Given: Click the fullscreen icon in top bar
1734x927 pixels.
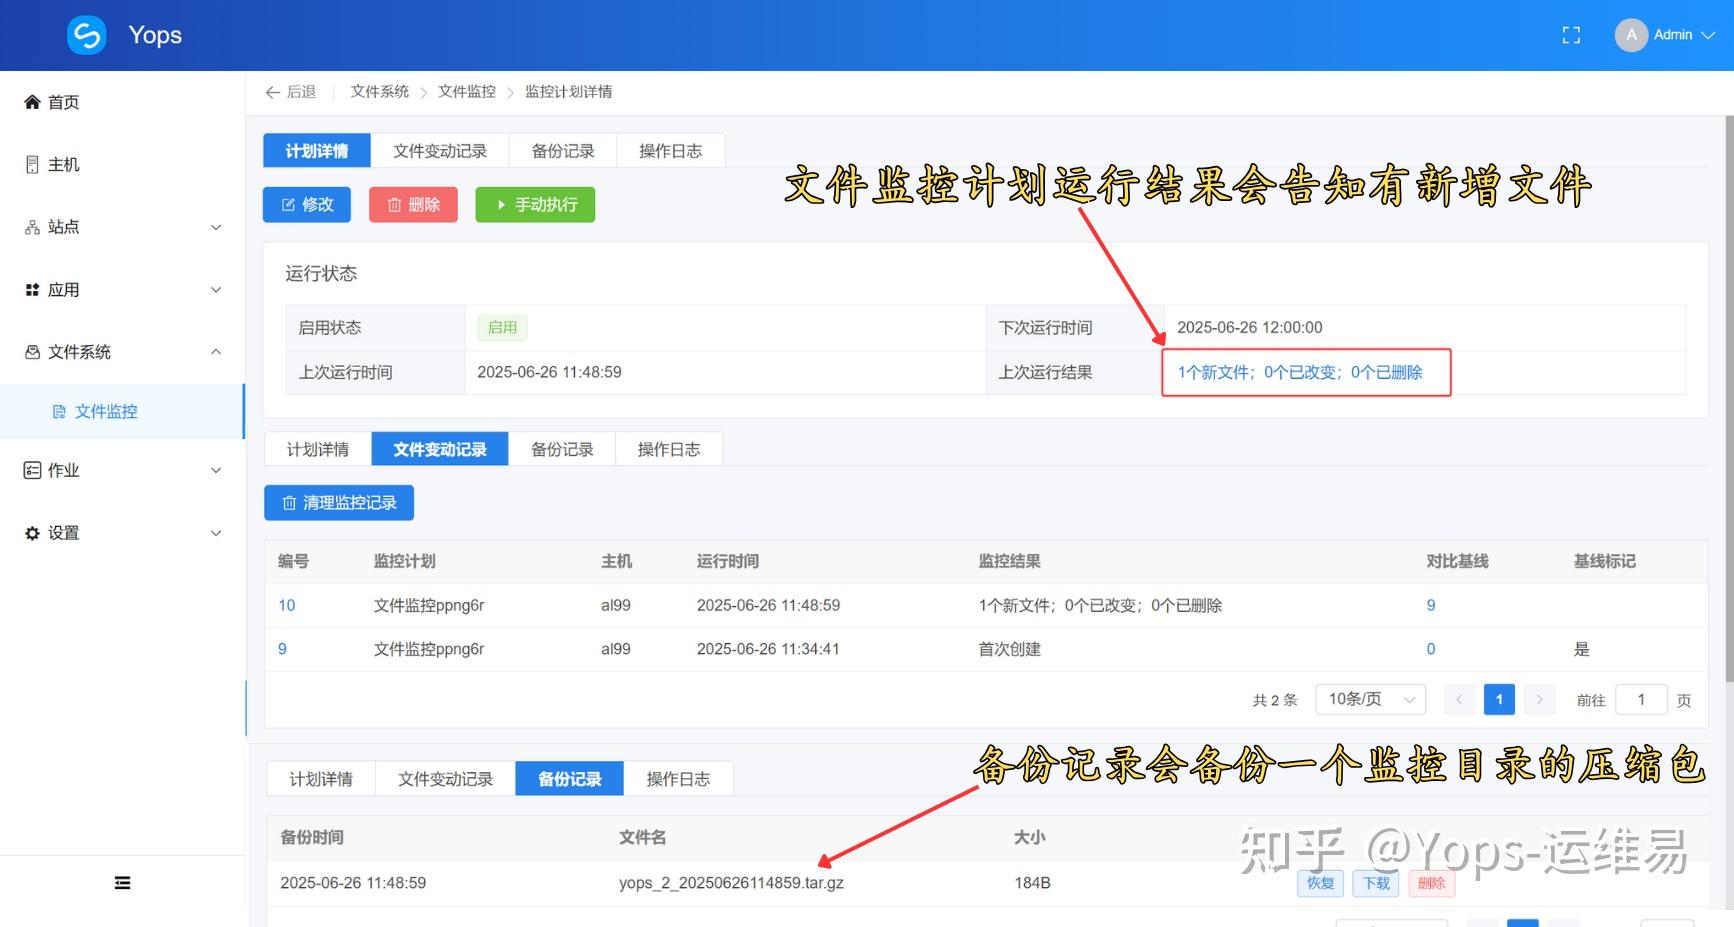Looking at the screenshot, I should [x=1571, y=34].
